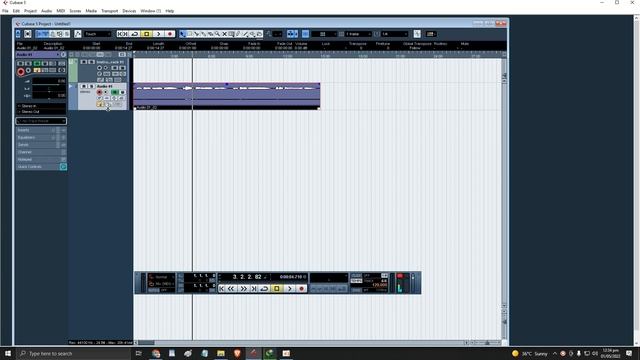This screenshot has height=360, width=640.
Task: Open the automation mode Touch dropdown
Action: click(98, 34)
